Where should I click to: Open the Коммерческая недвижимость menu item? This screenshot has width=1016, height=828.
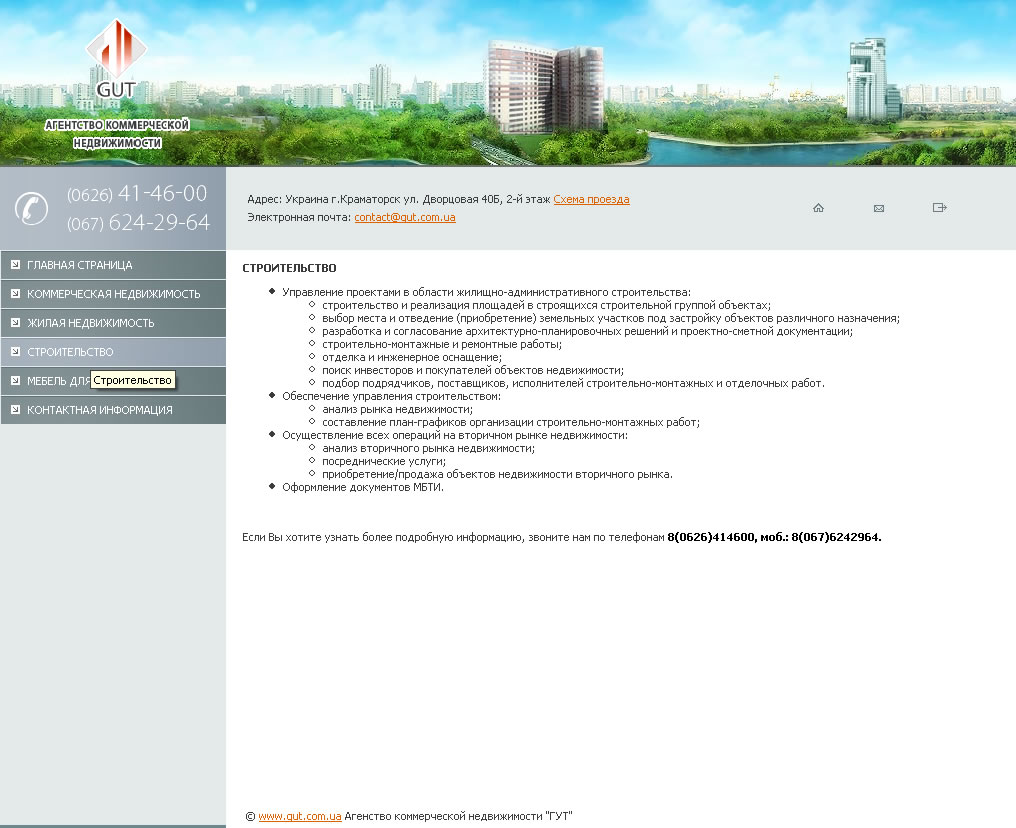[113, 294]
